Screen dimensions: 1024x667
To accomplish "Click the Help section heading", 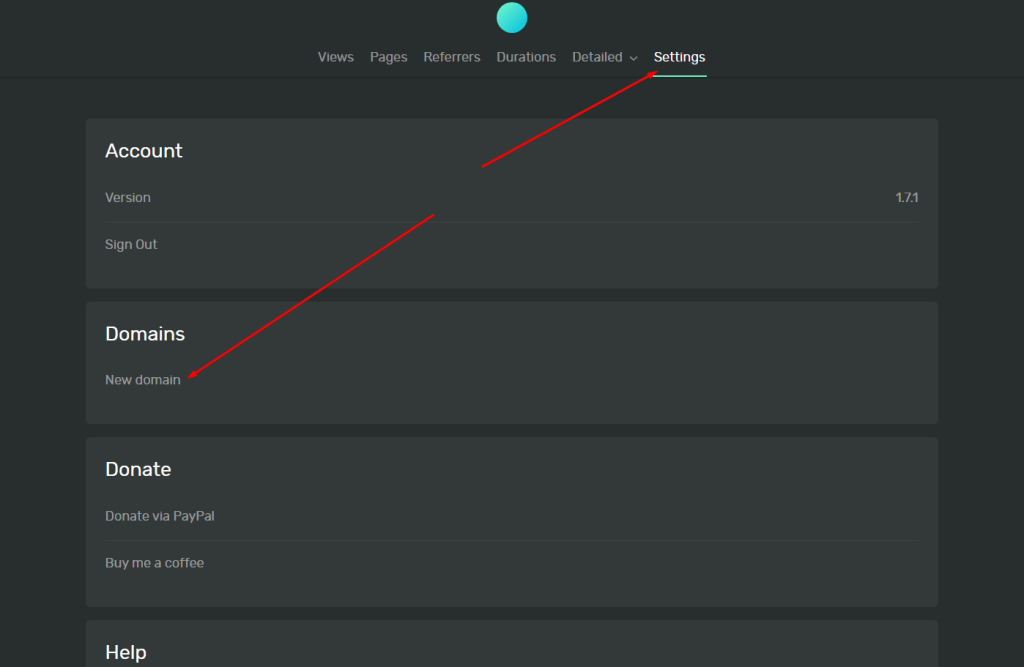I will click(x=126, y=652).
